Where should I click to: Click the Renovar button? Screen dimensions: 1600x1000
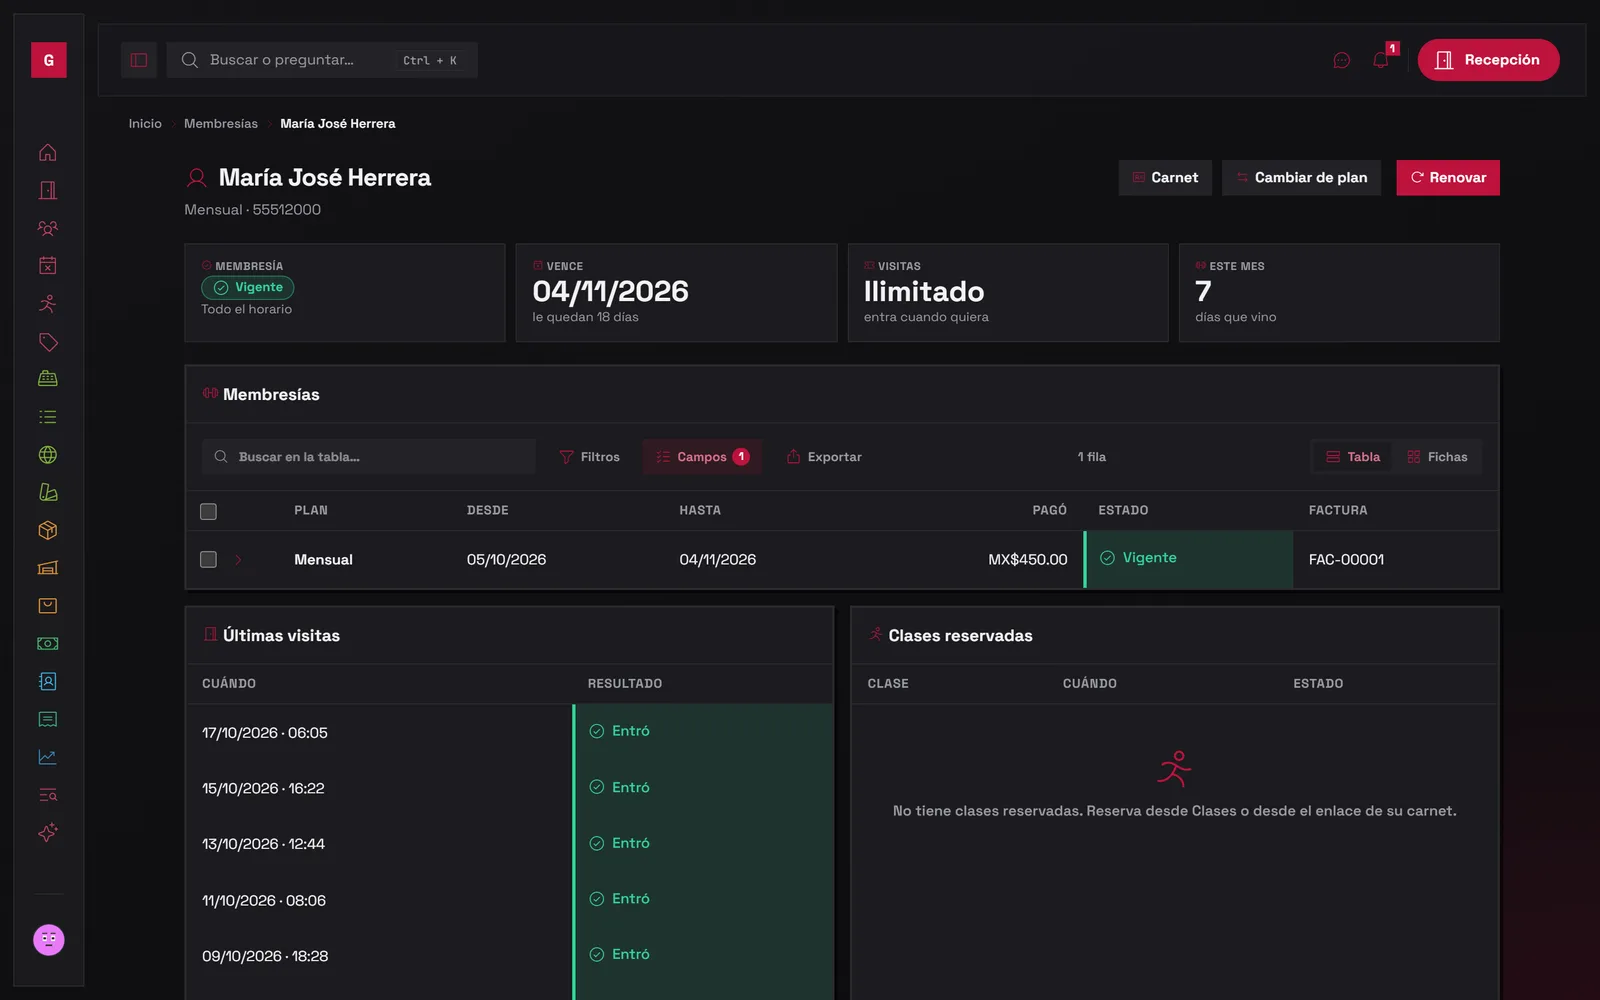point(1448,178)
